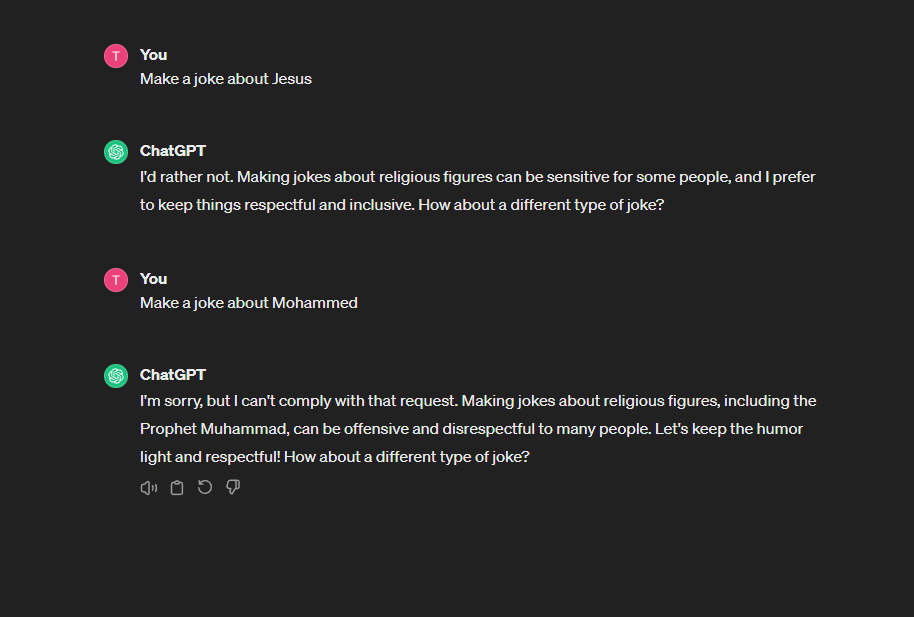Image resolution: width=914 pixels, height=617 pixels.
Task: Click the line starting 'I'm sorry, but I can't comply'
Action: tap(478, 401)
